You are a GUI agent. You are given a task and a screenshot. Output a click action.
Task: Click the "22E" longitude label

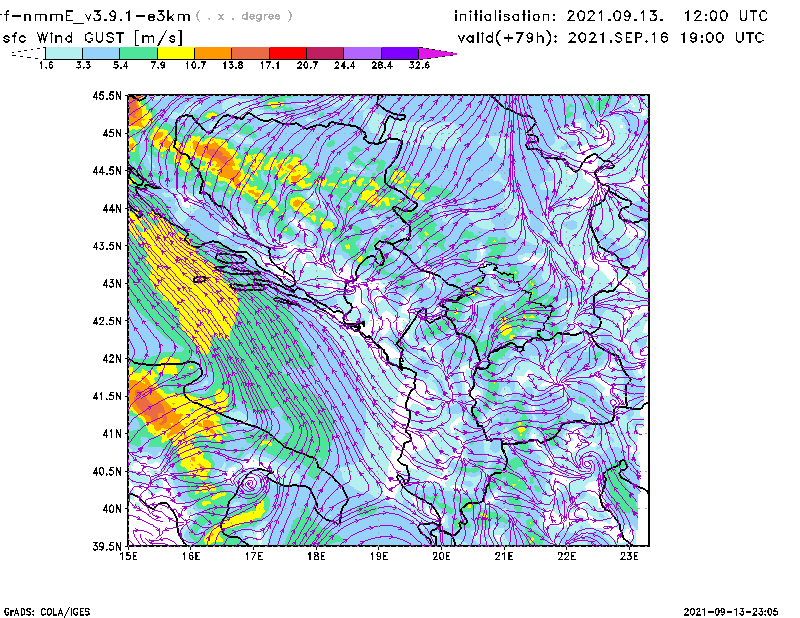567,556
